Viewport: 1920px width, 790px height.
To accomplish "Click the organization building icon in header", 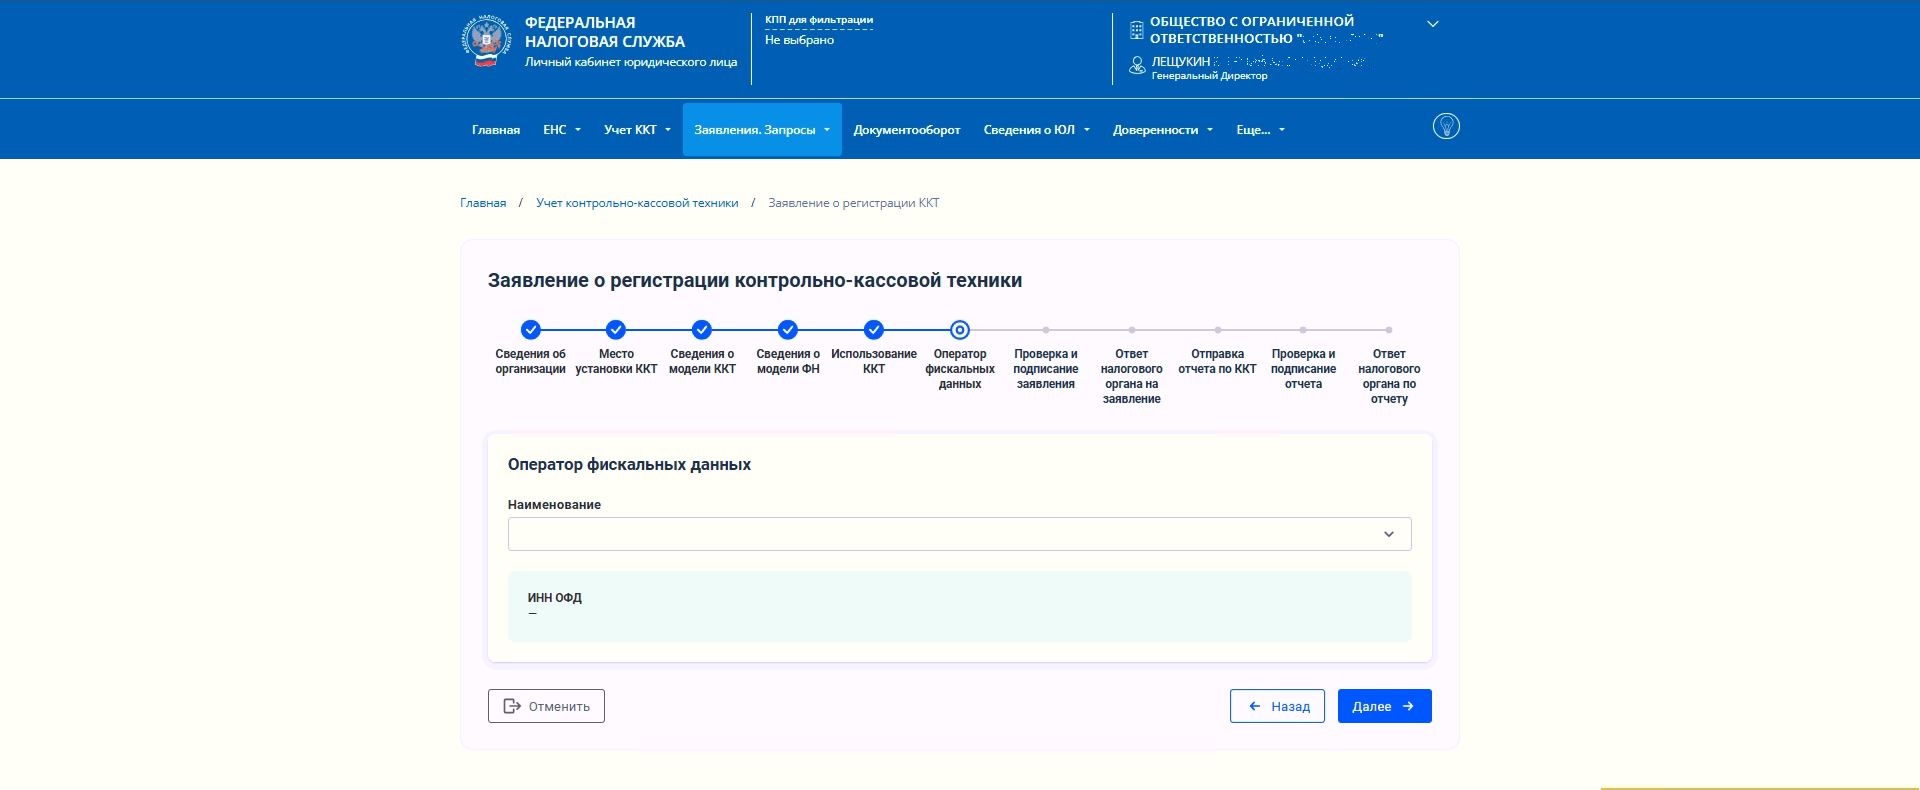I will coord(1136,30).
